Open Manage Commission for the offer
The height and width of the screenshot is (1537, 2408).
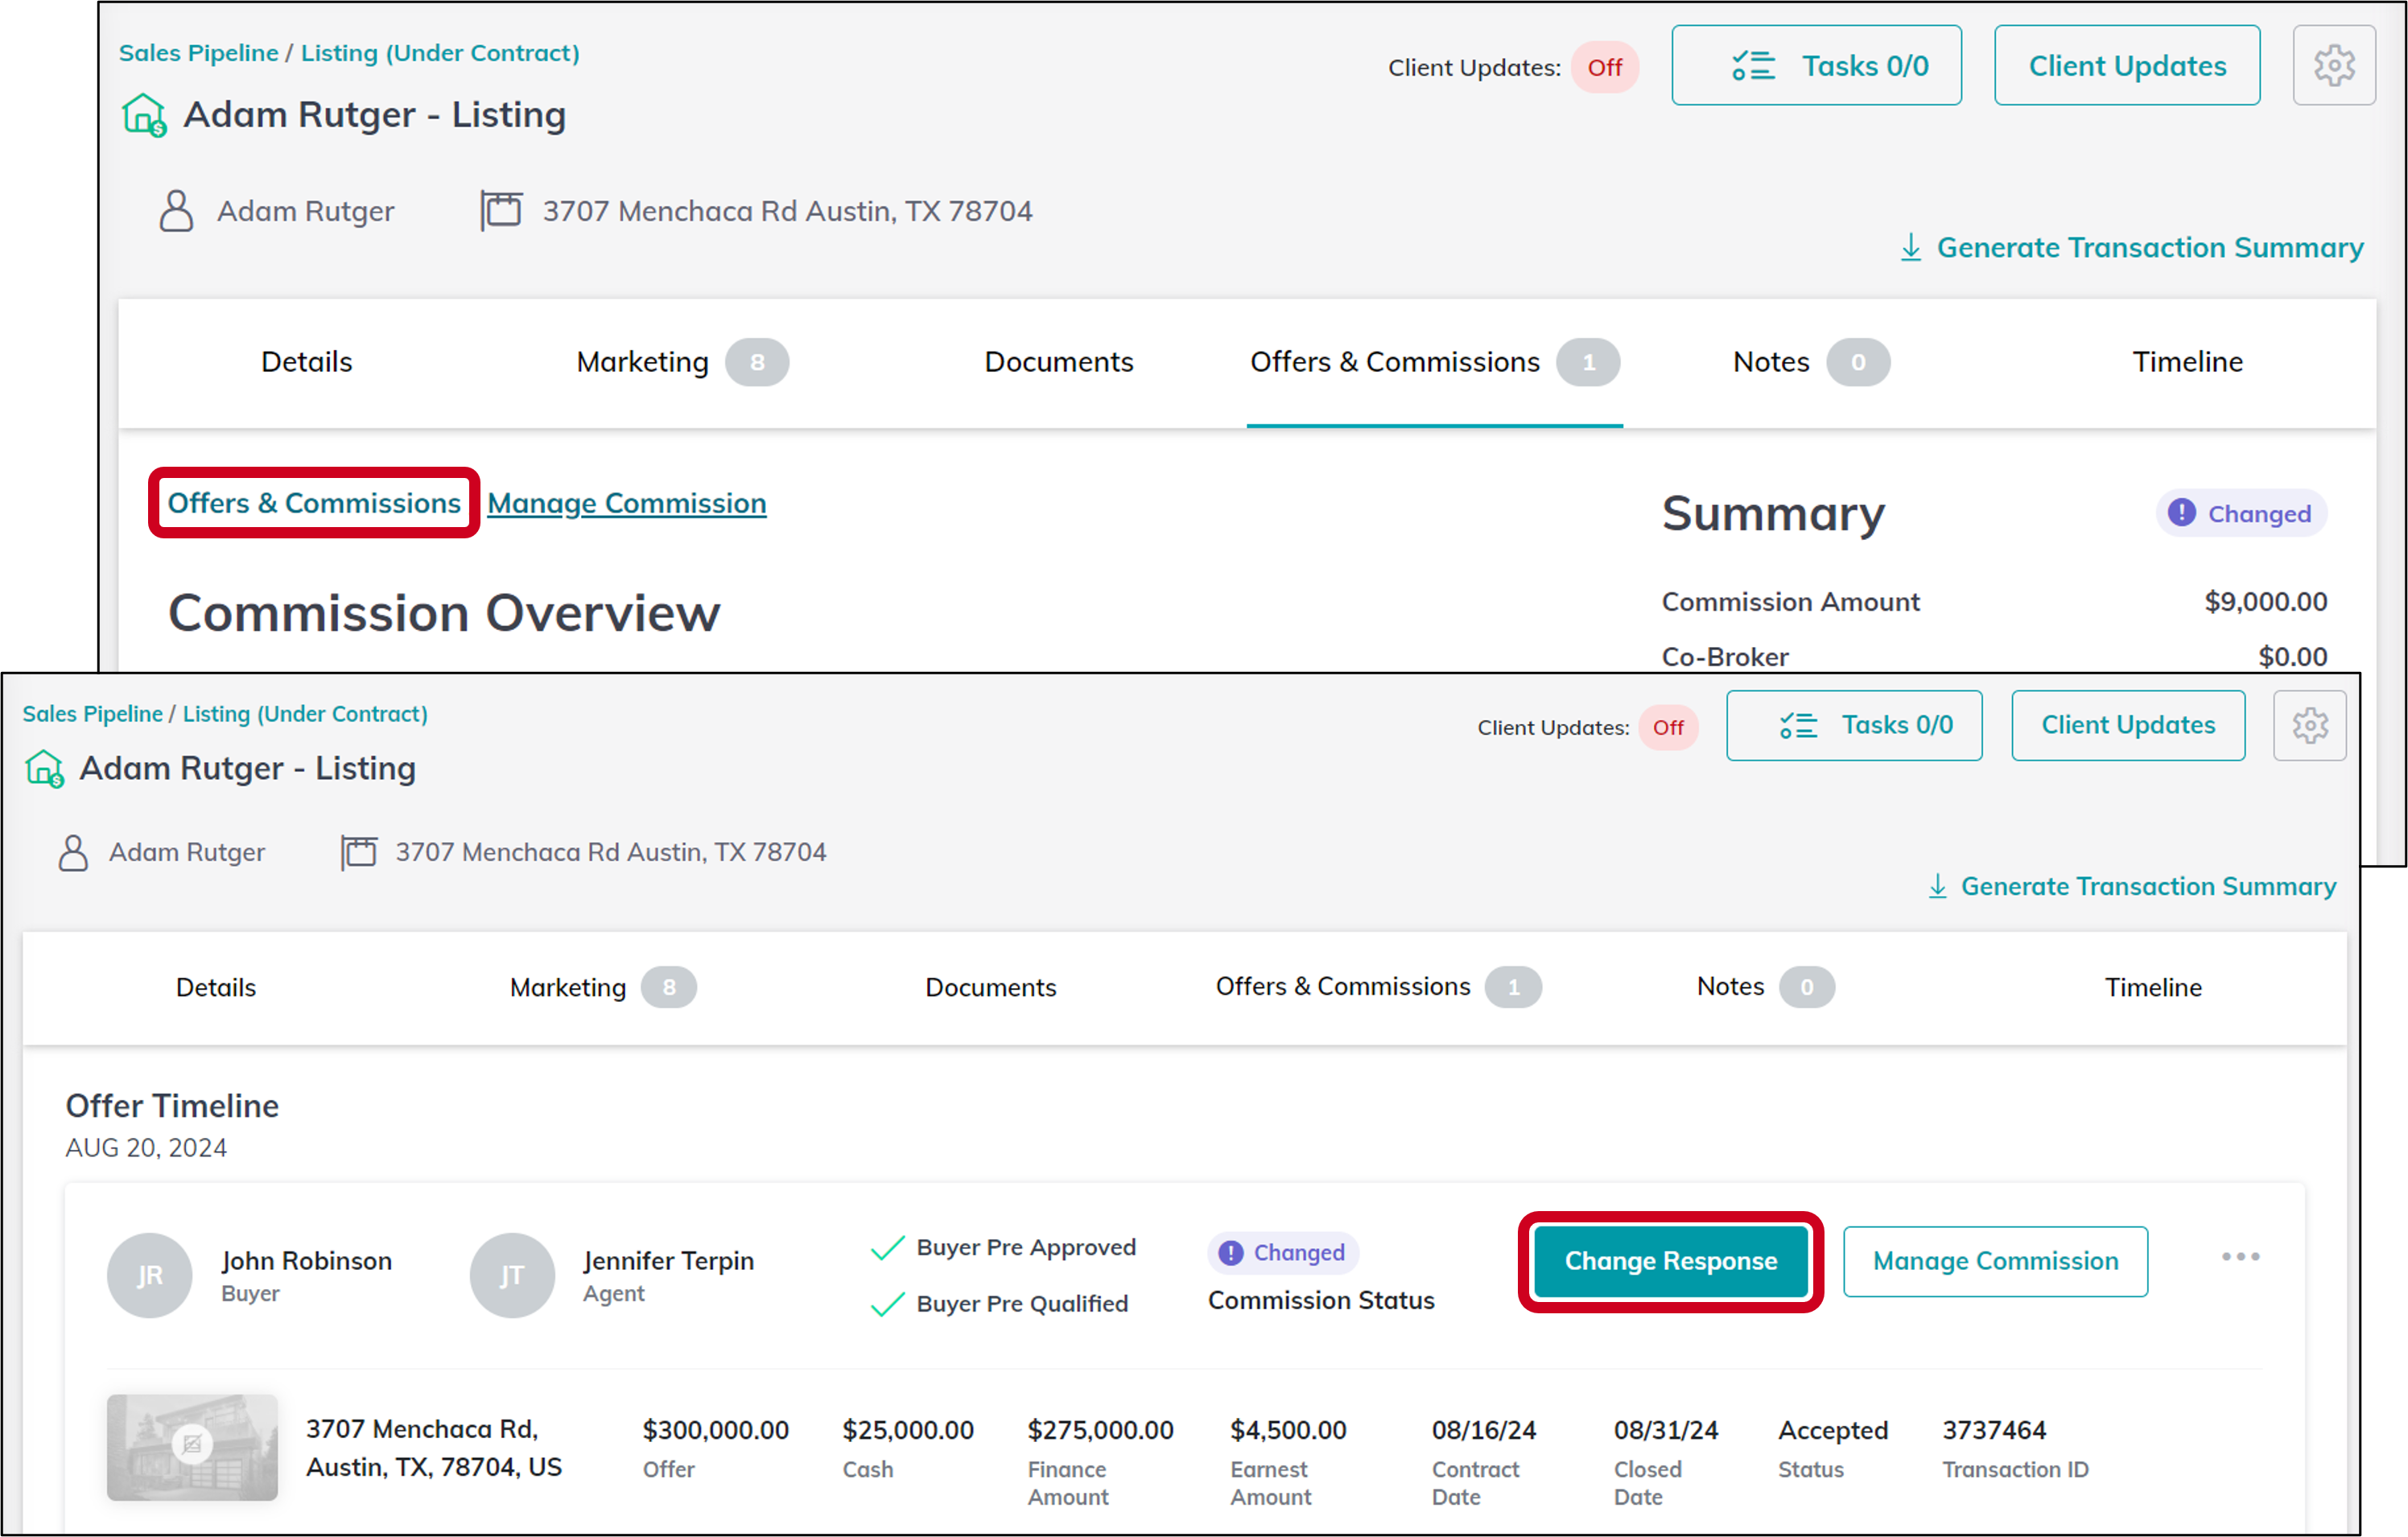pyautogui.click(x=1994, y=1261)
